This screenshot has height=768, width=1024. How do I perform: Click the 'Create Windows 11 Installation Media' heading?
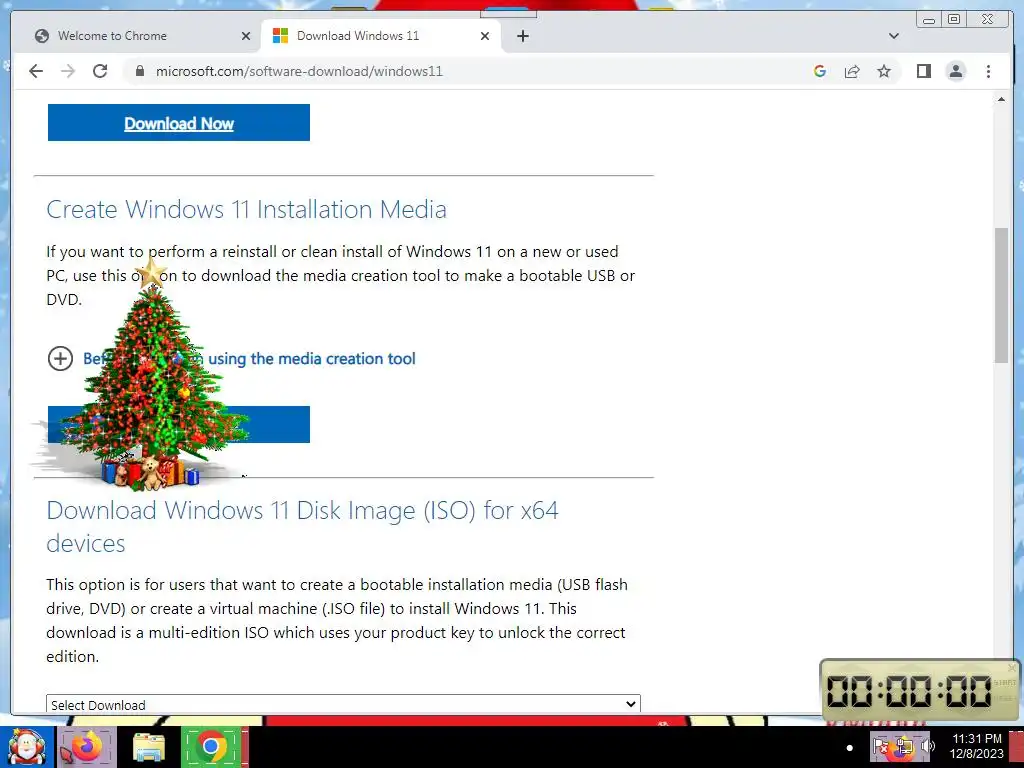pos(246,209)
